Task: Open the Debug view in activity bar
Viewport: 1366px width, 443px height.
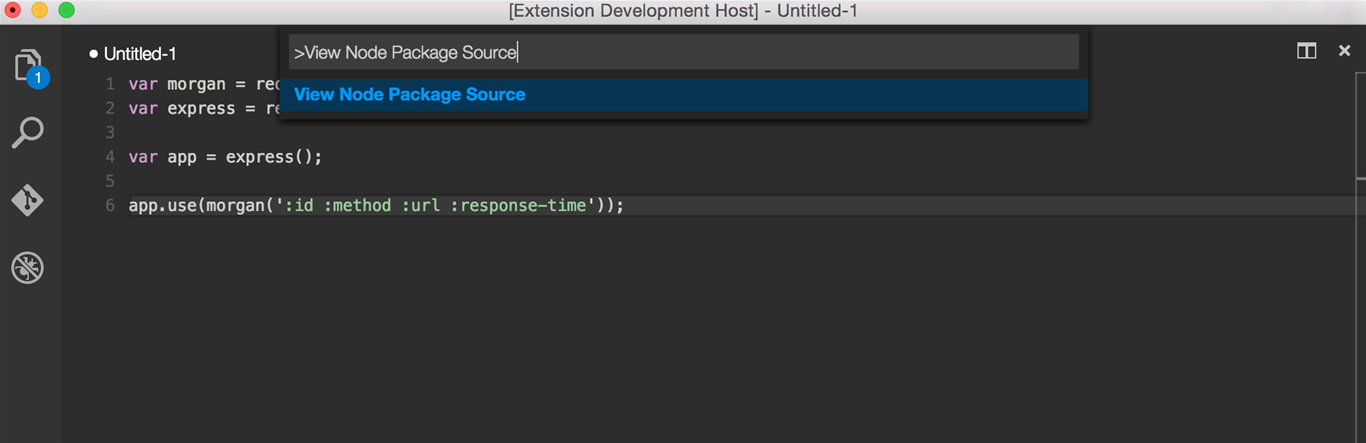Action: click(x=28, y=268)
